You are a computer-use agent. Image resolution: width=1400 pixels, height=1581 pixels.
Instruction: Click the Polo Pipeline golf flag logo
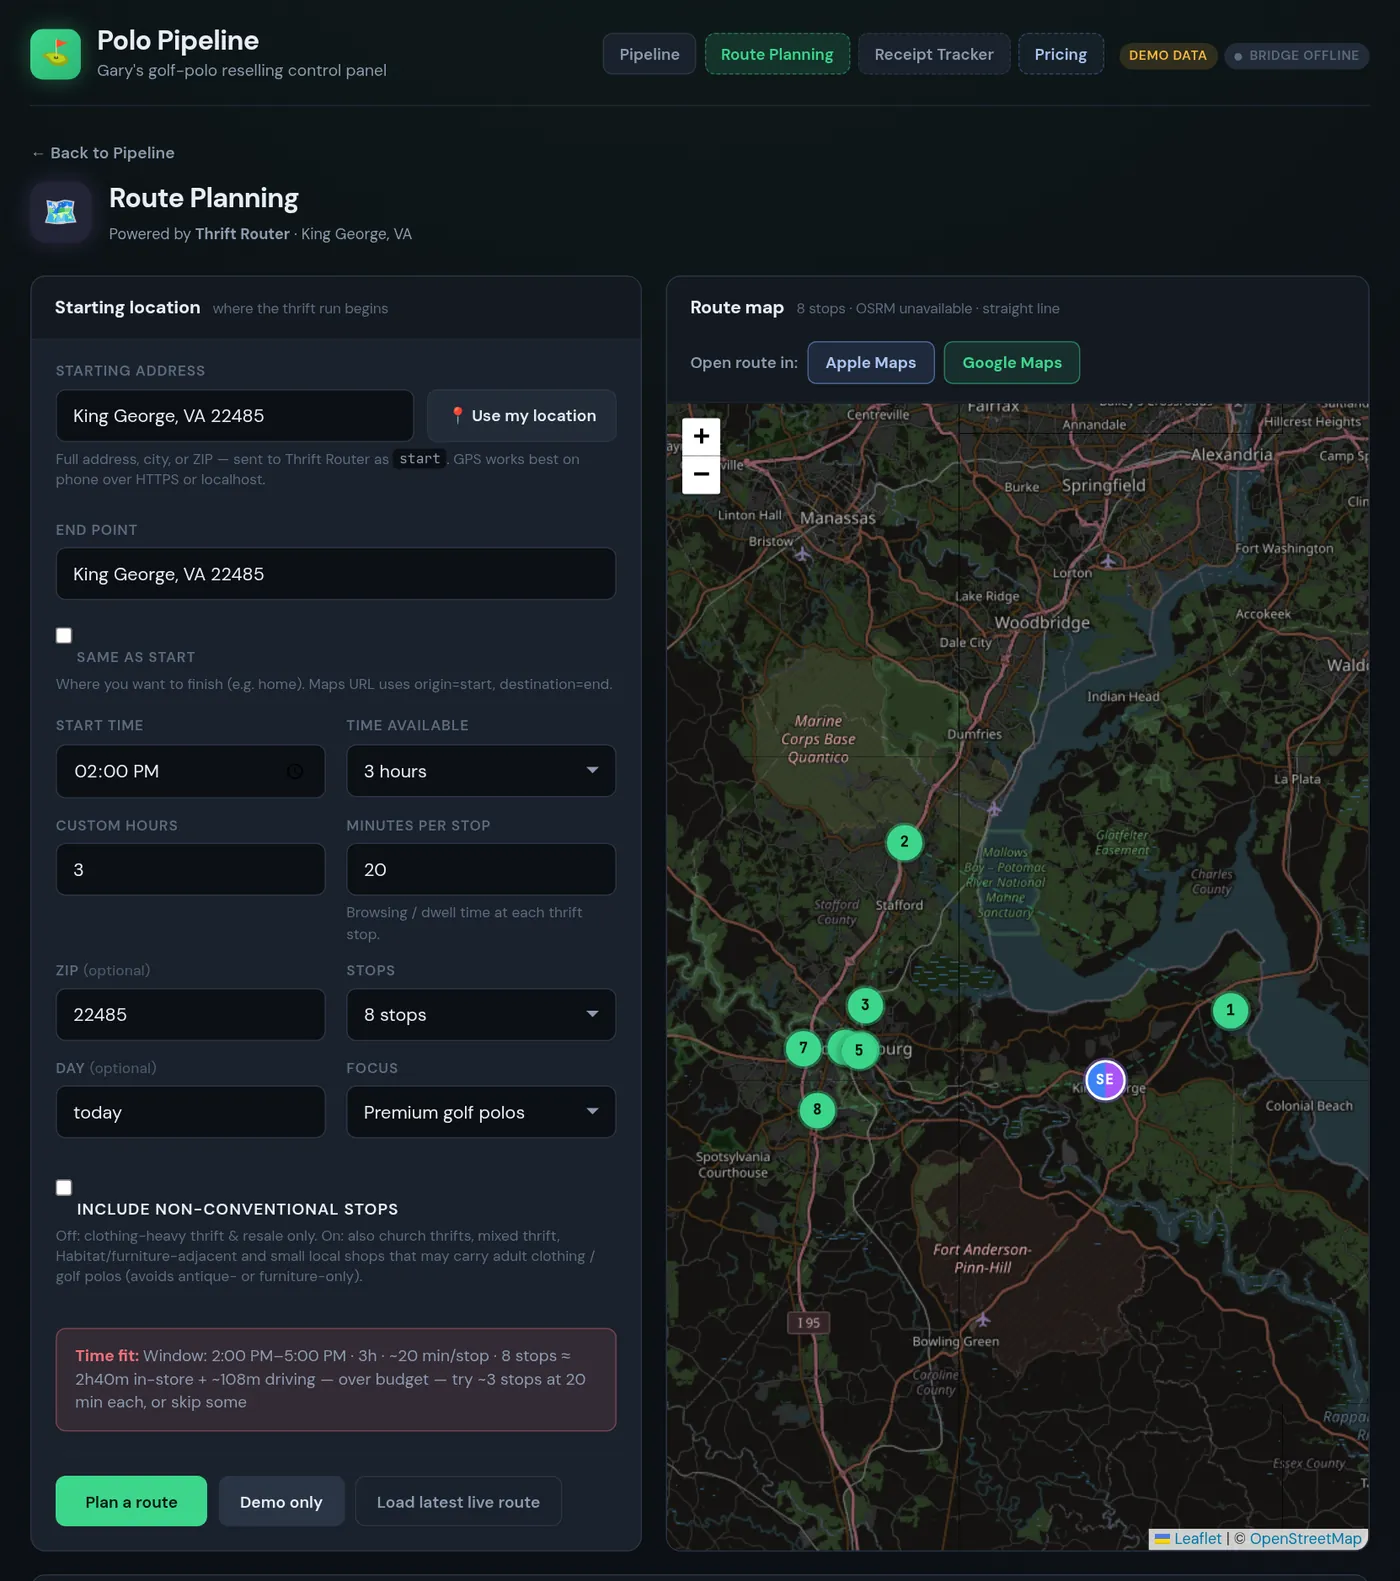(55, 54)
